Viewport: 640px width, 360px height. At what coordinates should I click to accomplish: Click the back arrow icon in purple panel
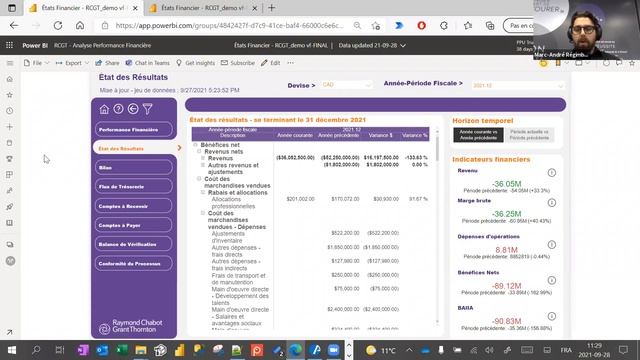tap(133, 109)
